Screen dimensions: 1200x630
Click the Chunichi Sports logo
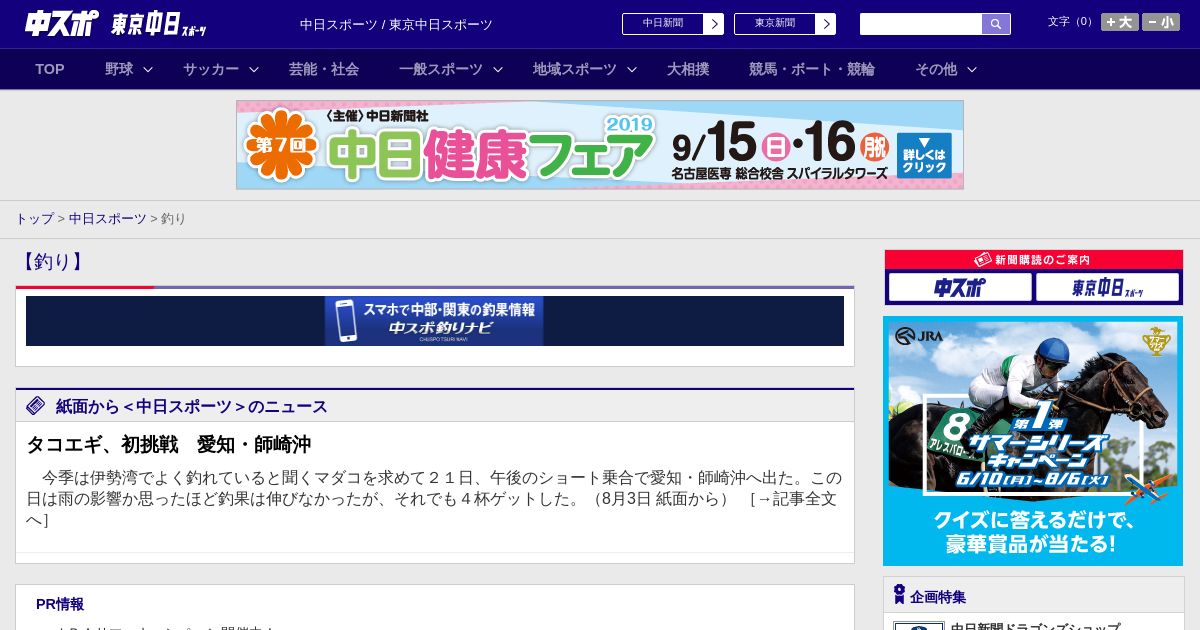pyautogui.click(x=62, y=24)
